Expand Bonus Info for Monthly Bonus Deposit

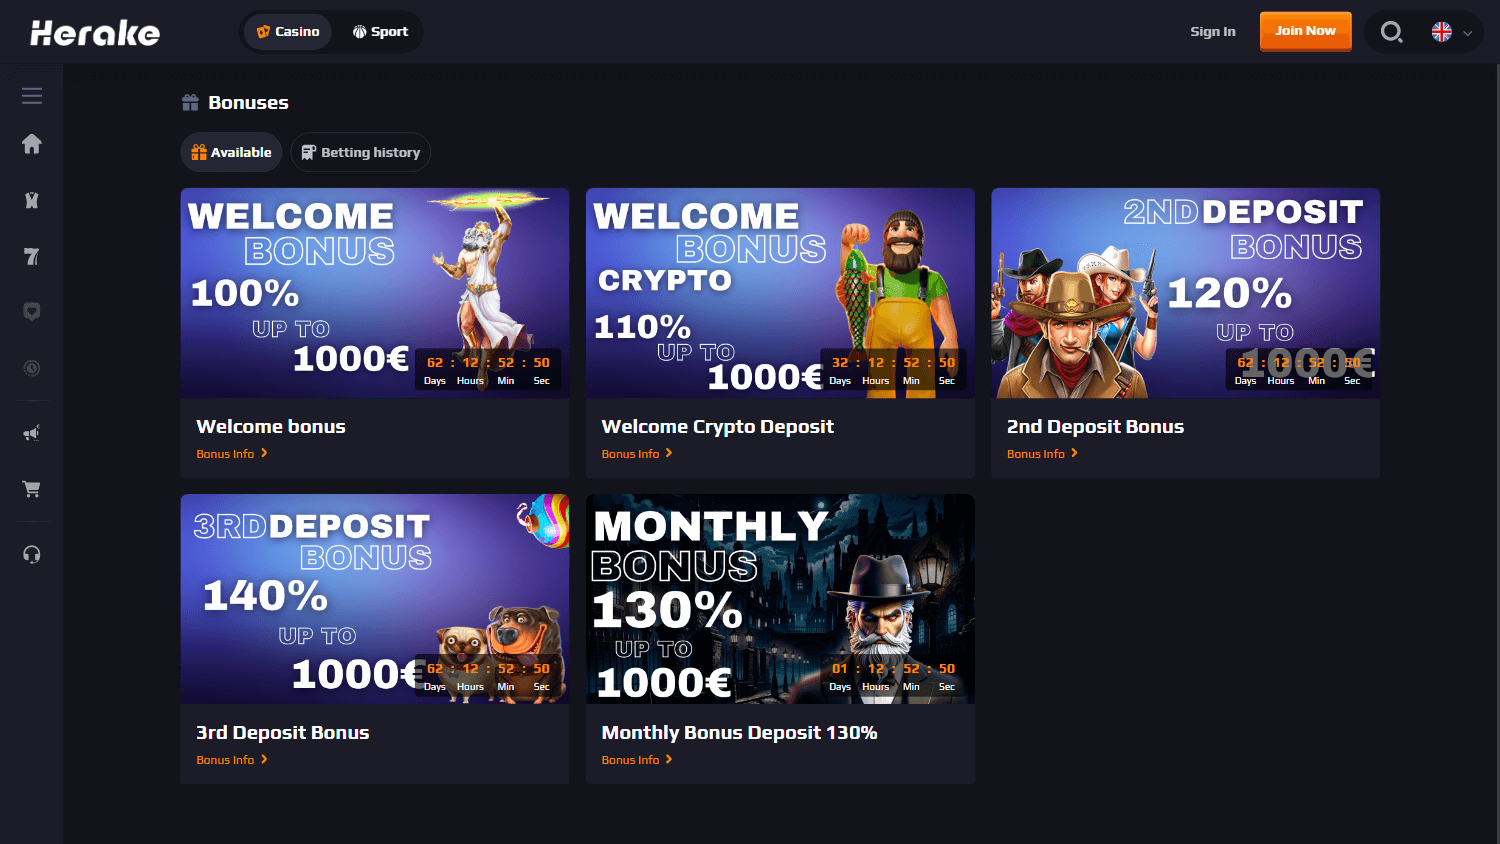637,760
